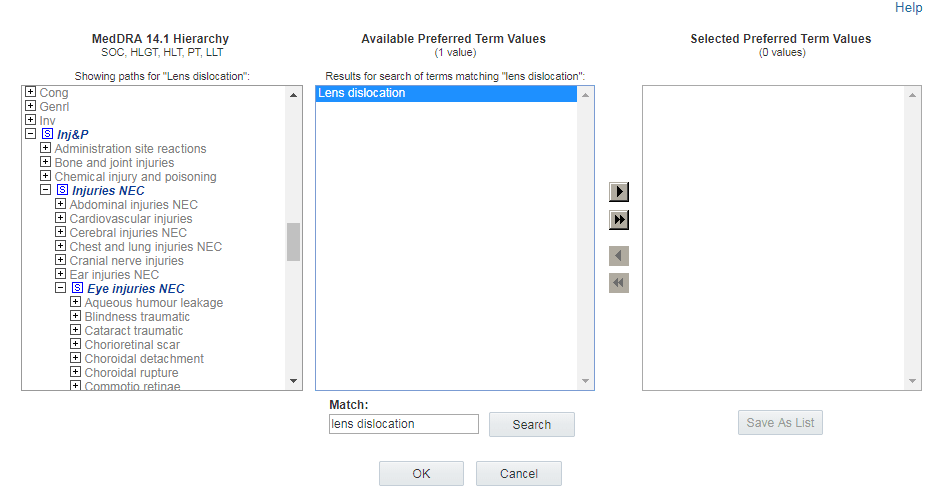925x491 pixels.
Task: Click the single left arrow remove button
Action: pyautogui.click(x=619, y=256)
